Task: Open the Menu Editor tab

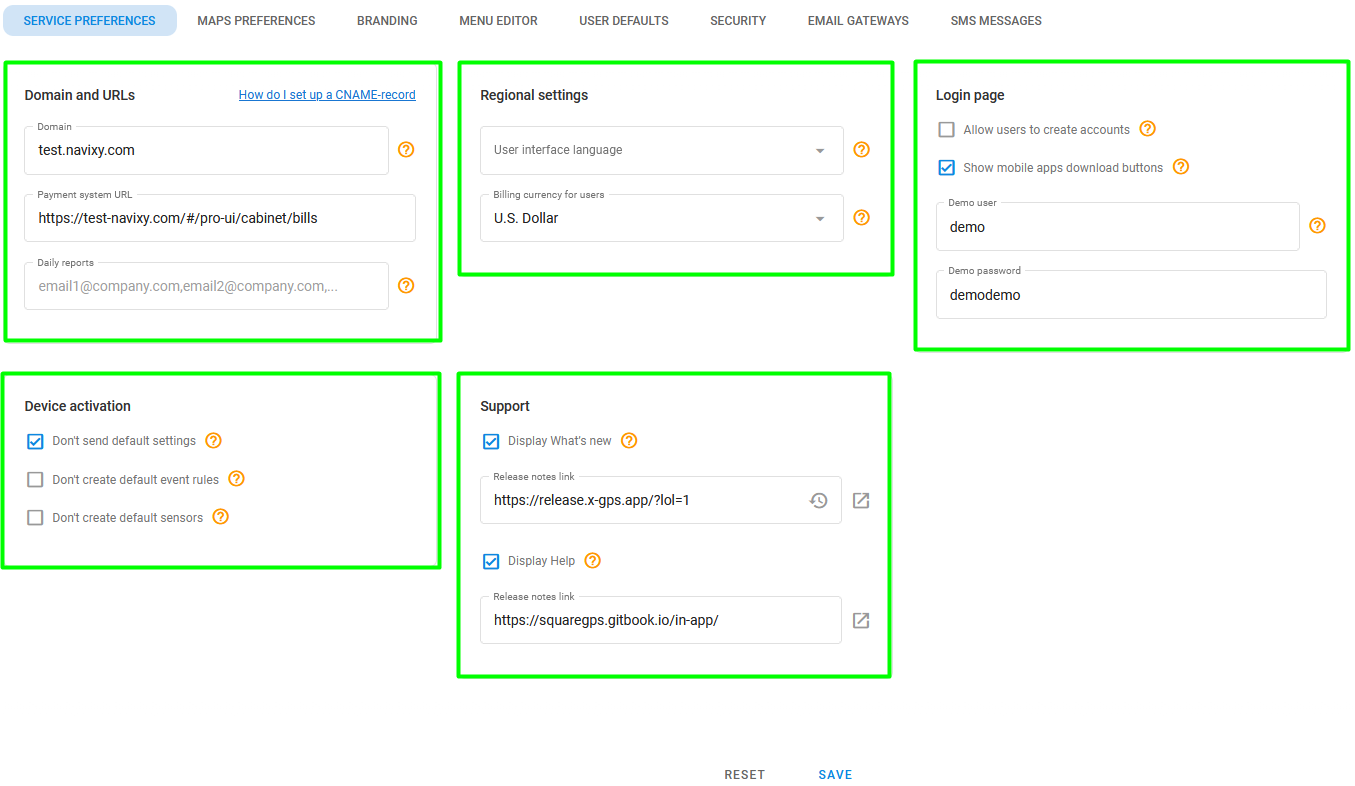Action: [498, 20]
